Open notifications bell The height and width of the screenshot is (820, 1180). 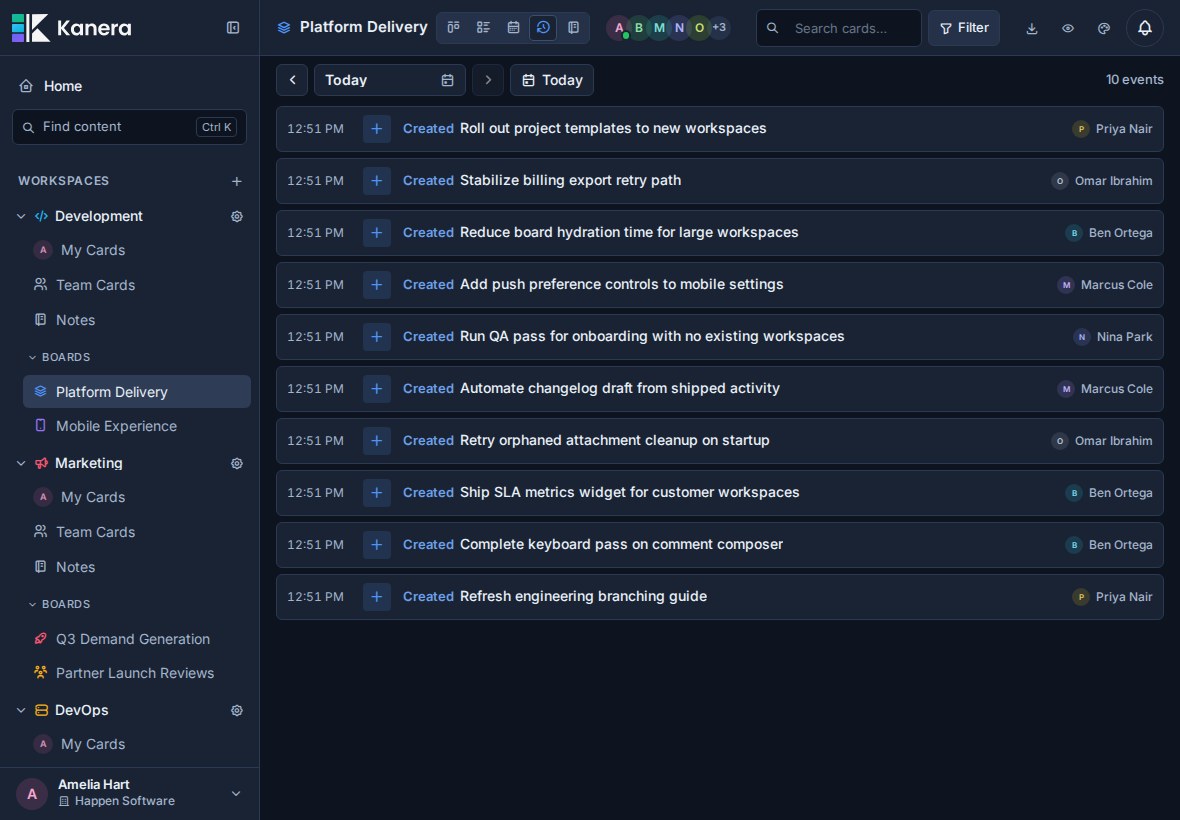click(x=1145, y=28)
